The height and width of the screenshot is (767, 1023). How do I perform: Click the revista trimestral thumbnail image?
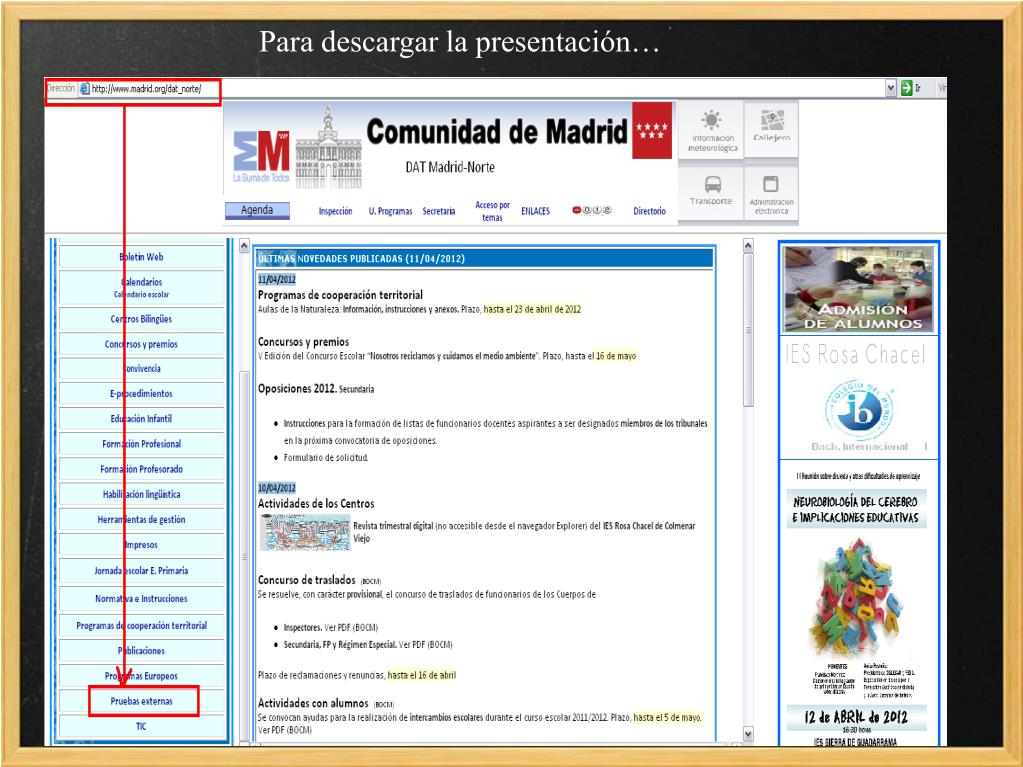pos(305,532)
